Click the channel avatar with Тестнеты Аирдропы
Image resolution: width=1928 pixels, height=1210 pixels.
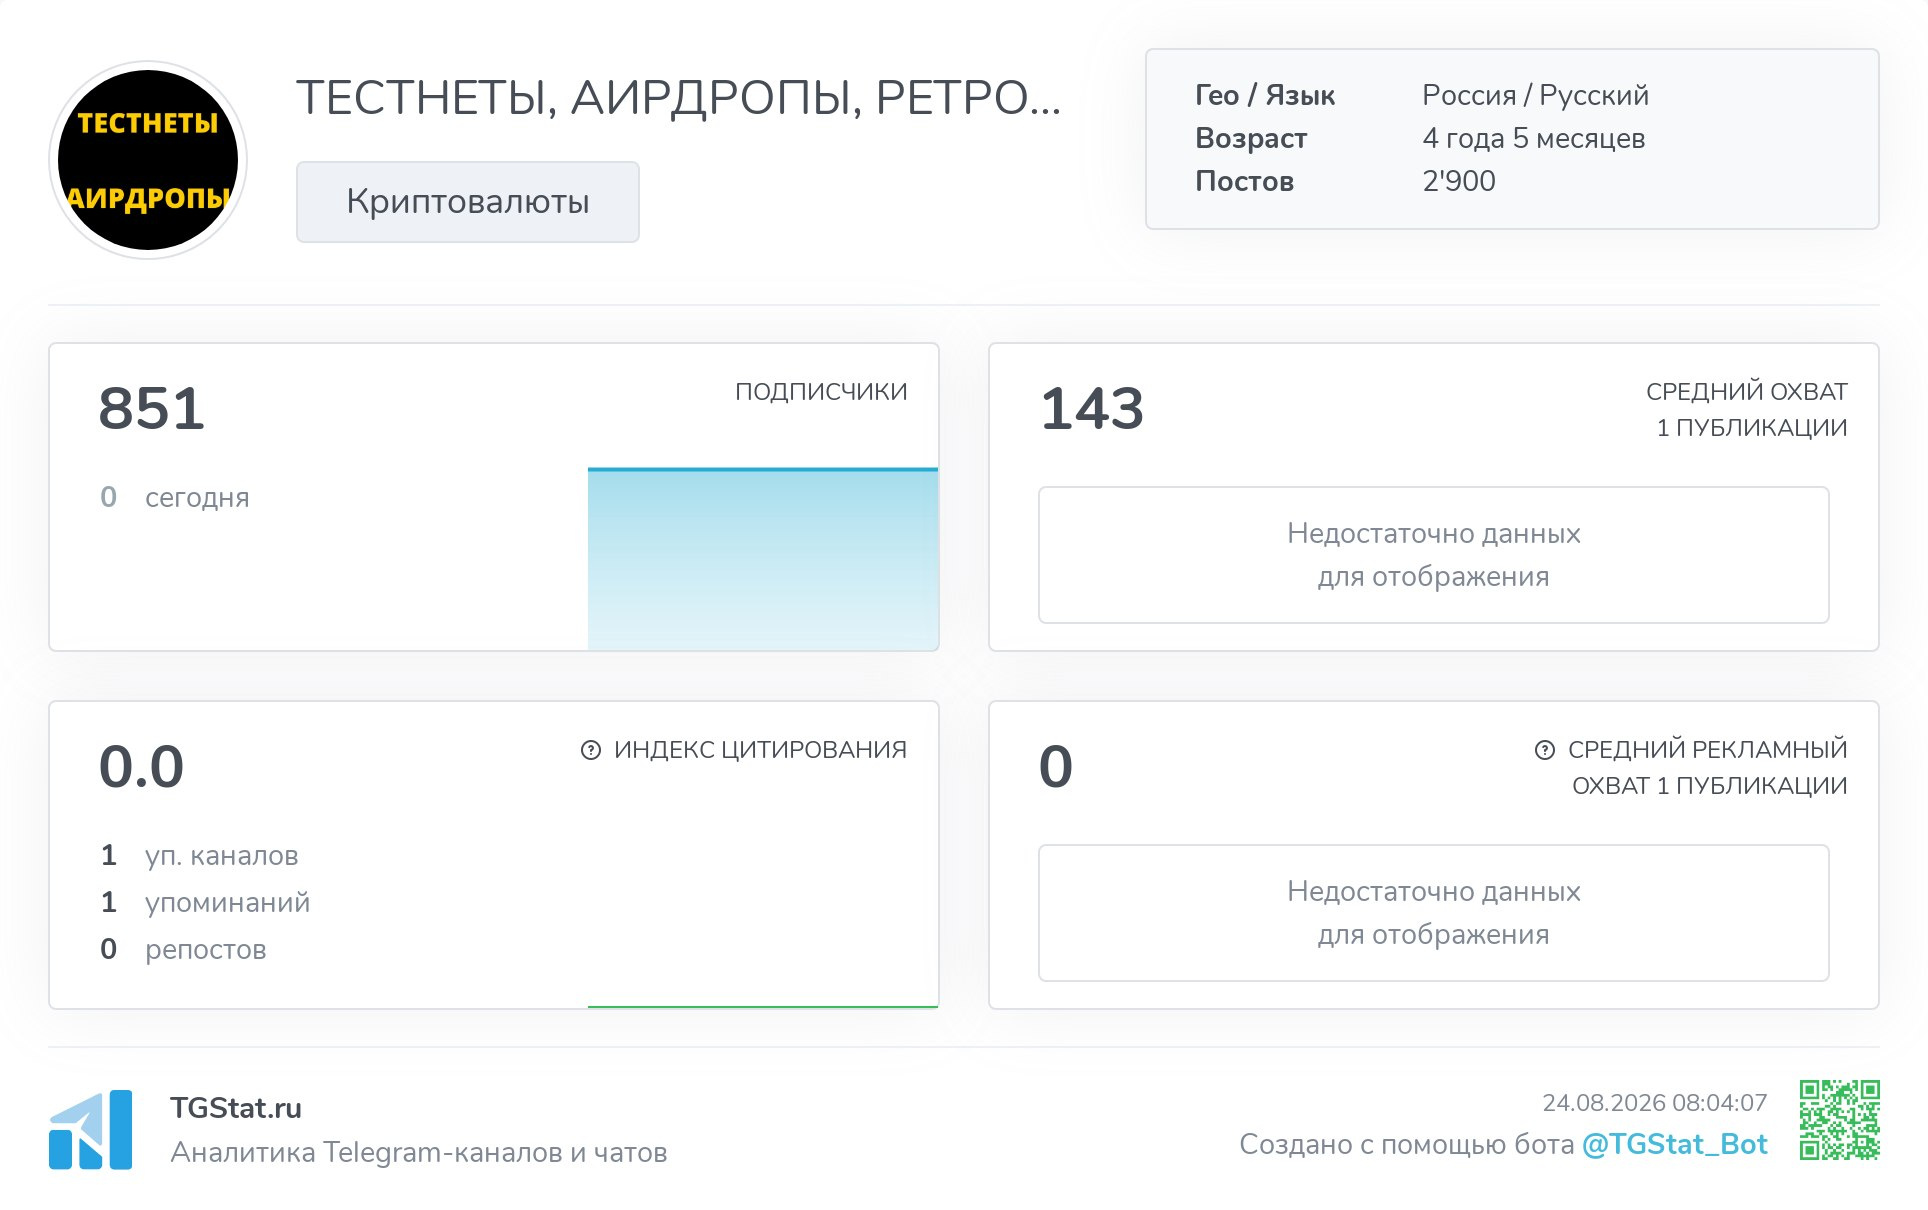click(148, 160)
